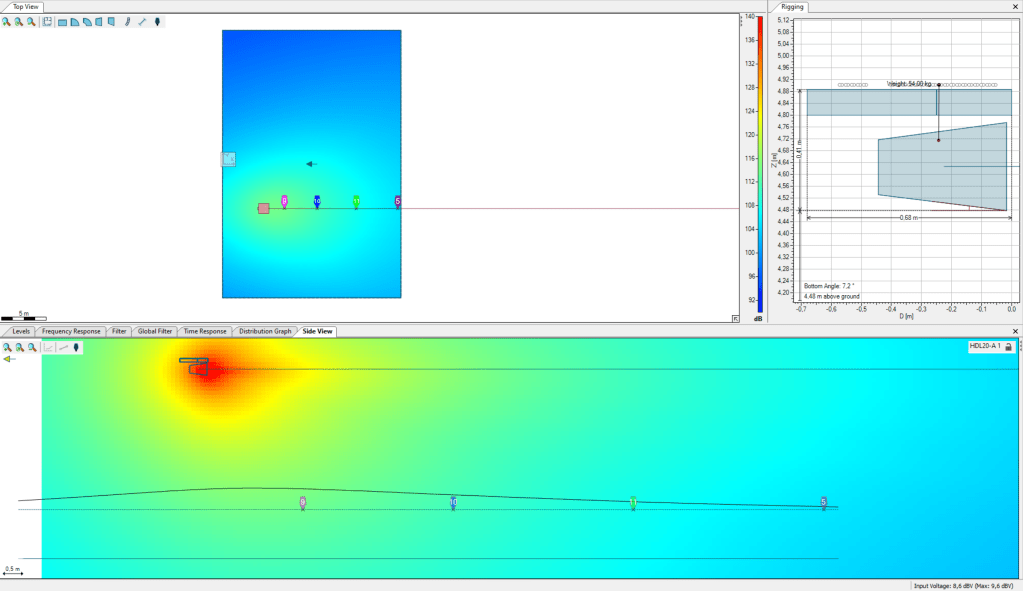Select the loudspeaker tool in Top View toolbar
This screenshot has height=591, width=1023.
click(x=127, y=21)
